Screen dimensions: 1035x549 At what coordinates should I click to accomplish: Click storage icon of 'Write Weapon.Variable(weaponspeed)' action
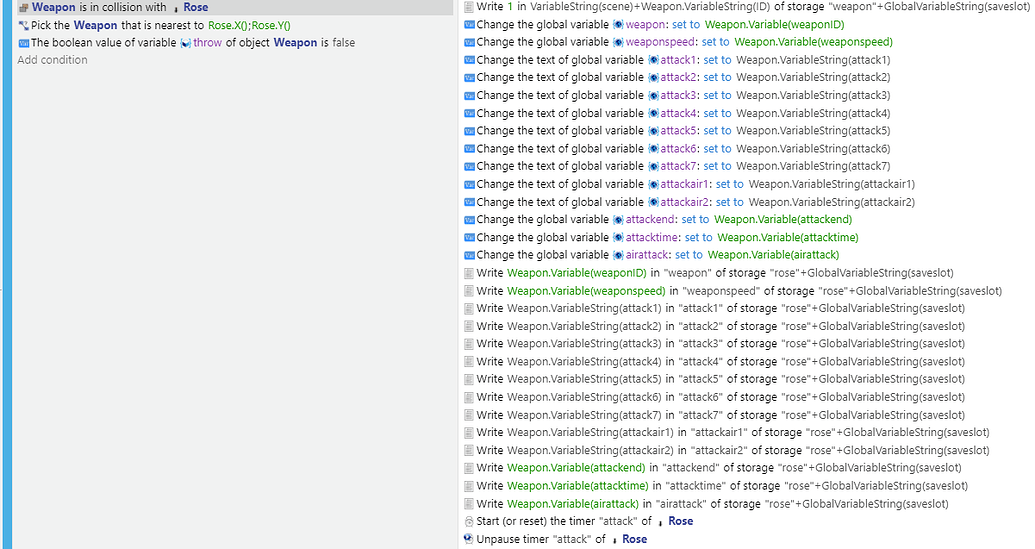click(x=469, y=291)
